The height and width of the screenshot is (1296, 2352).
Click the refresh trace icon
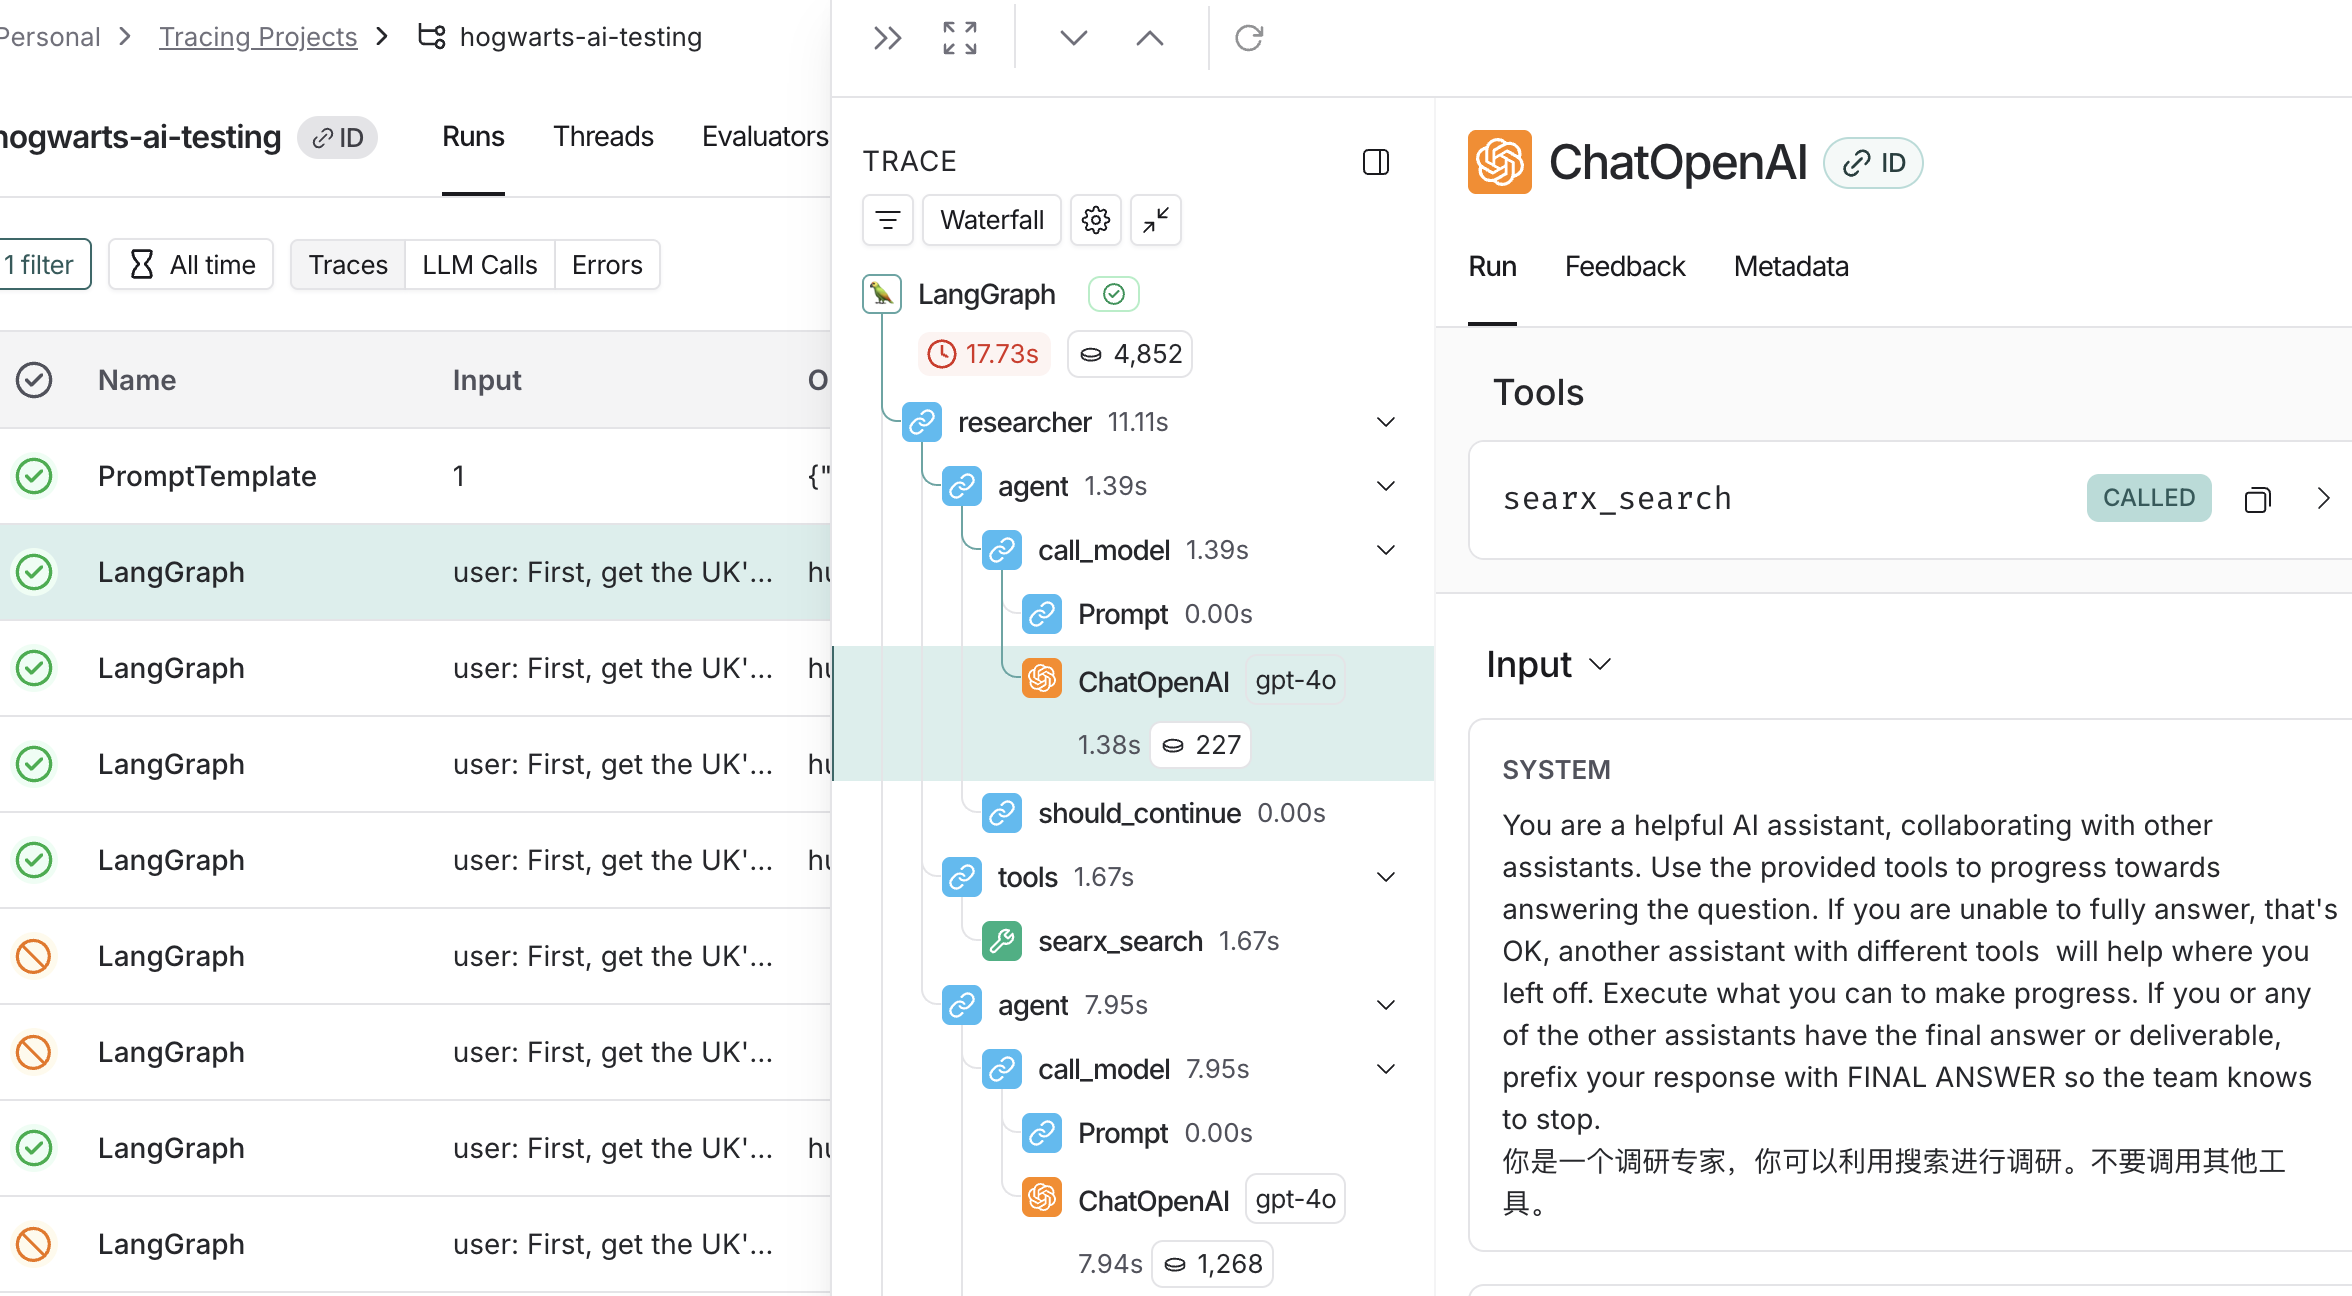point(1248,38)
